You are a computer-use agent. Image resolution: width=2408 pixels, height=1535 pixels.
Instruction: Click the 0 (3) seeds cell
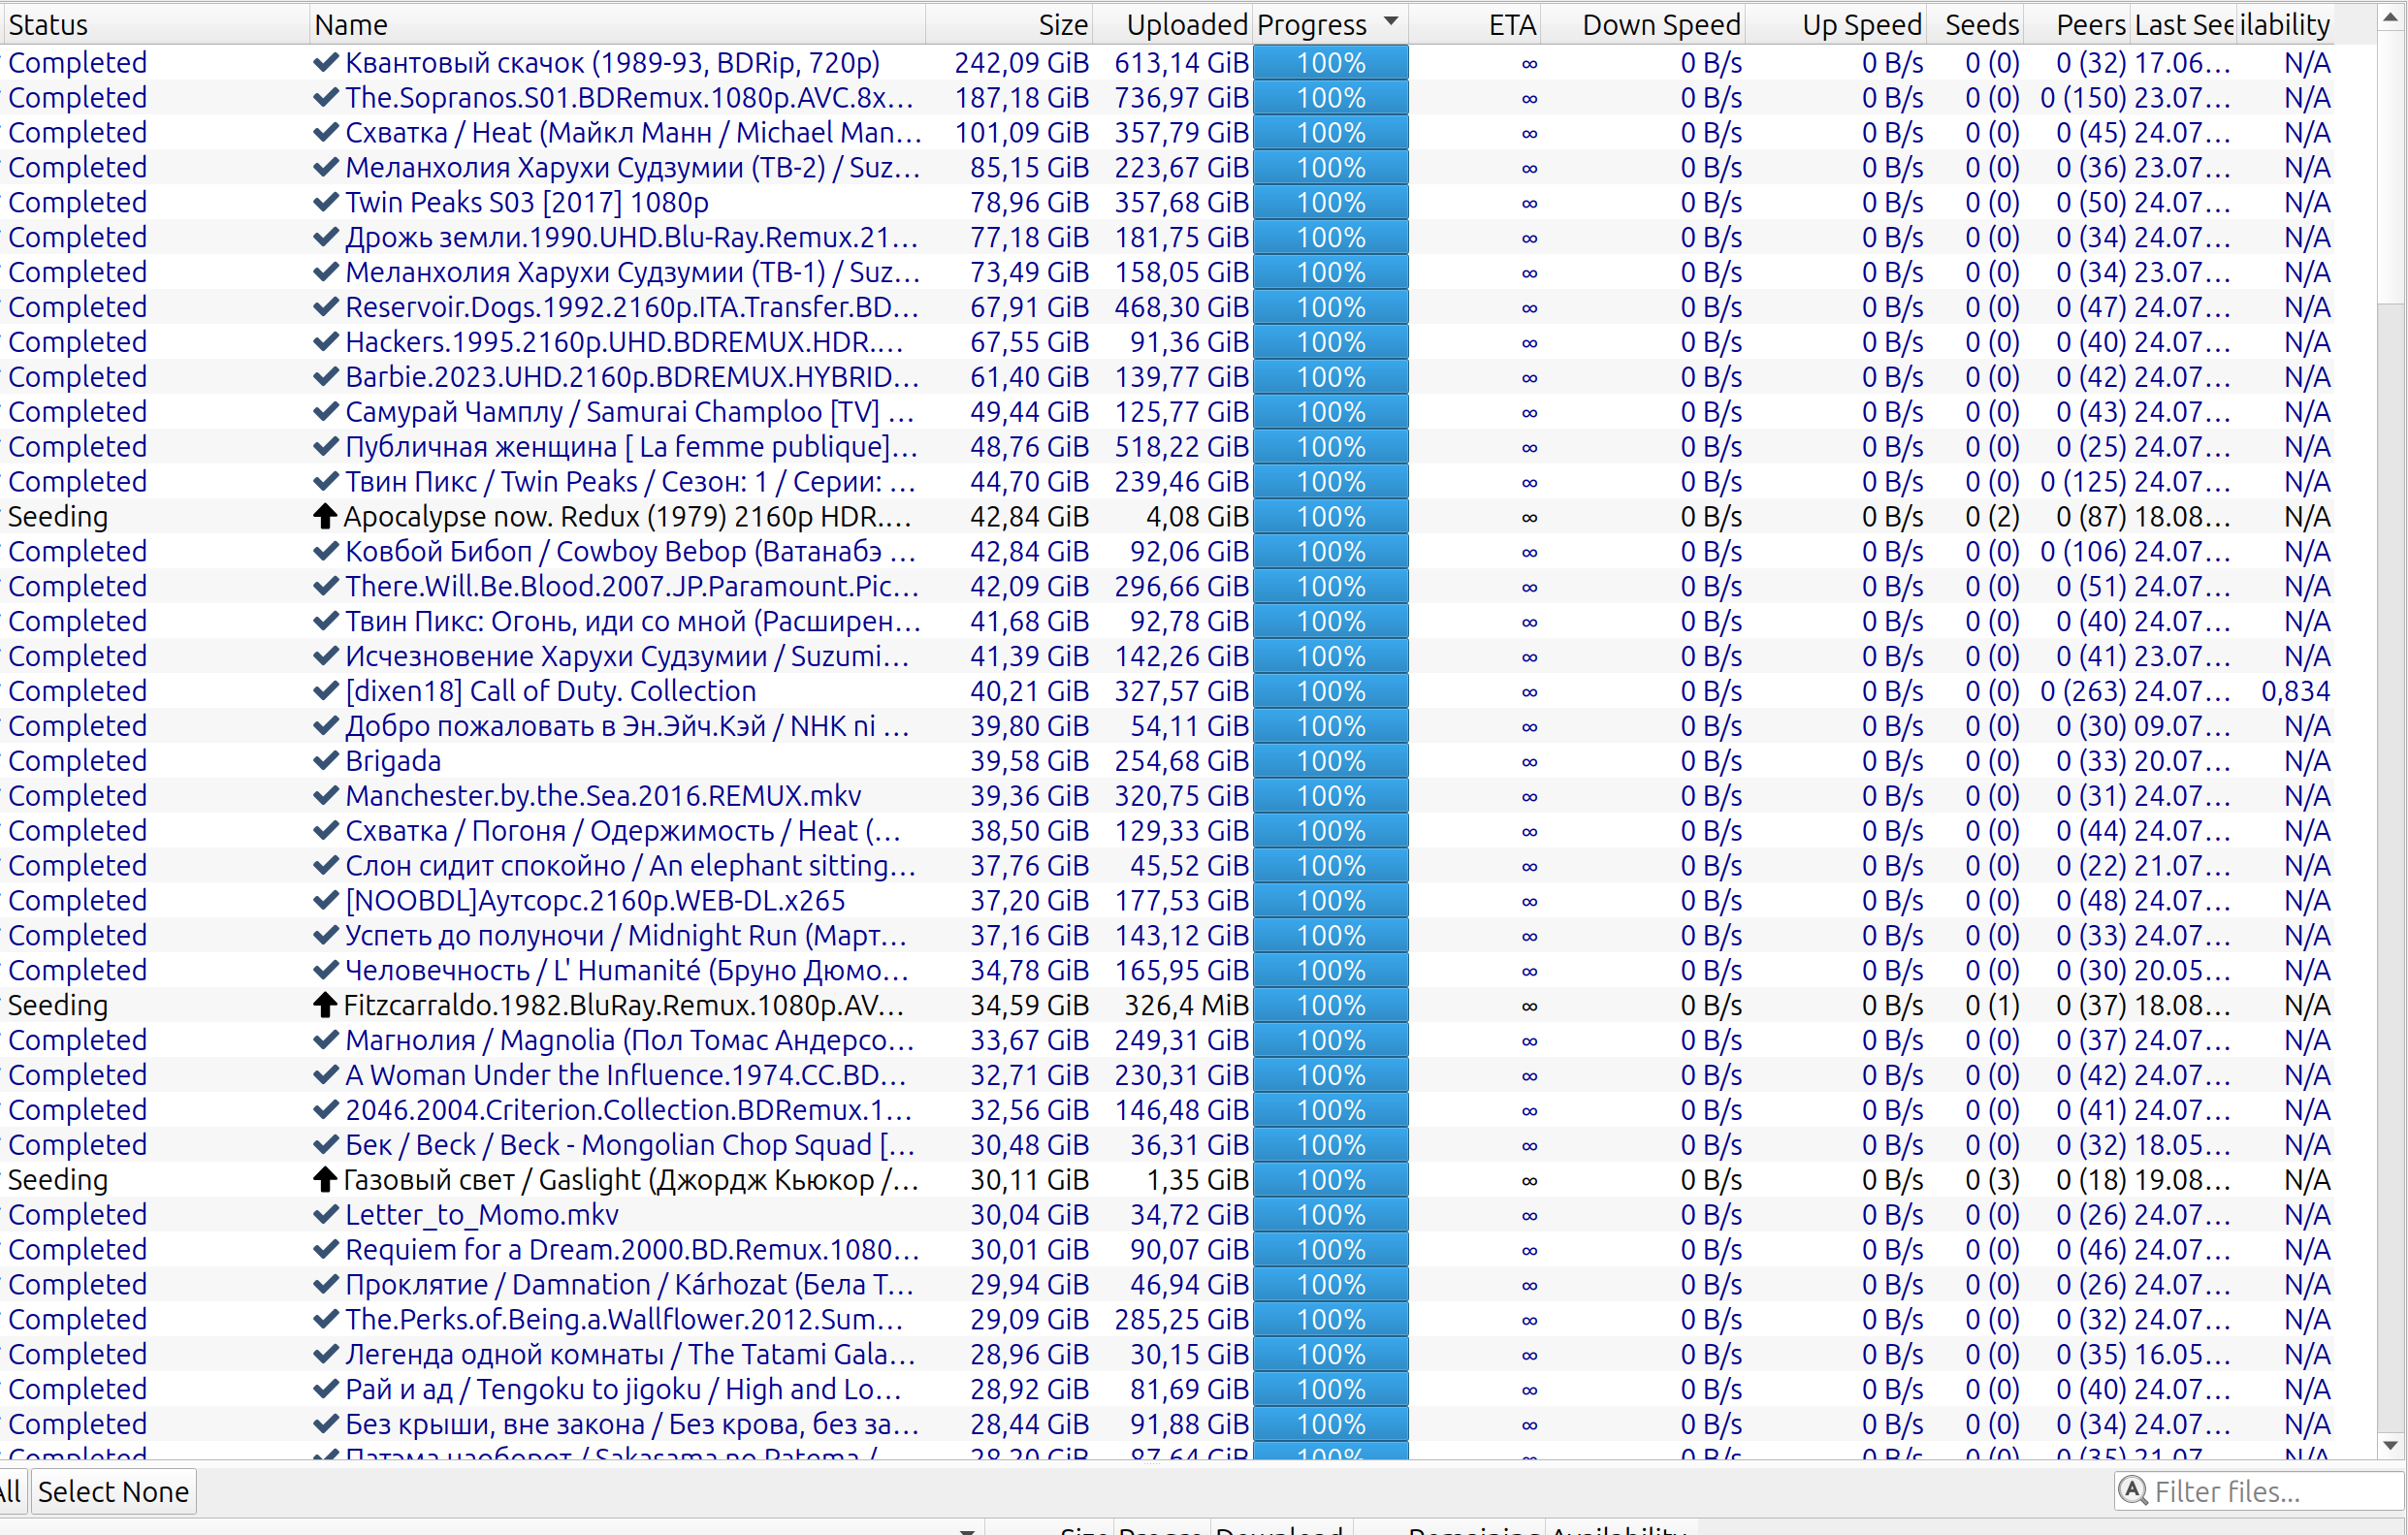(x=1992, y=1179)
